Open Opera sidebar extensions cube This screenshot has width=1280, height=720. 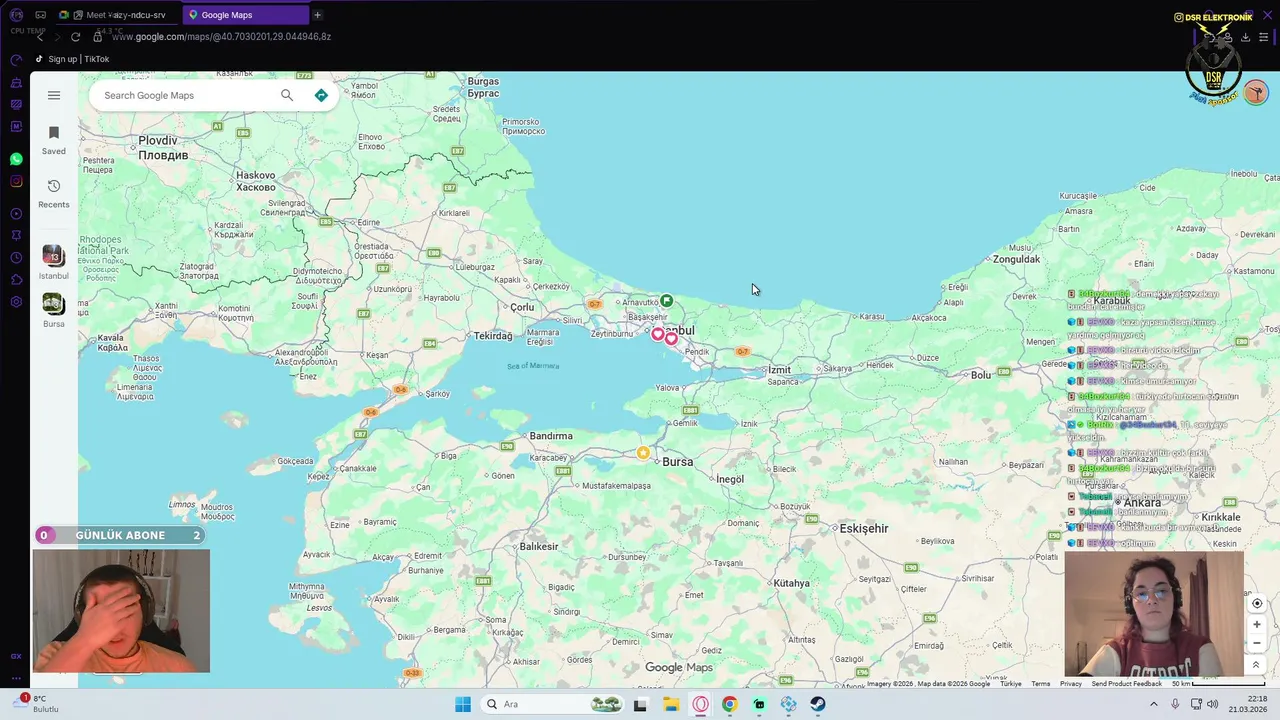point(16,280)
